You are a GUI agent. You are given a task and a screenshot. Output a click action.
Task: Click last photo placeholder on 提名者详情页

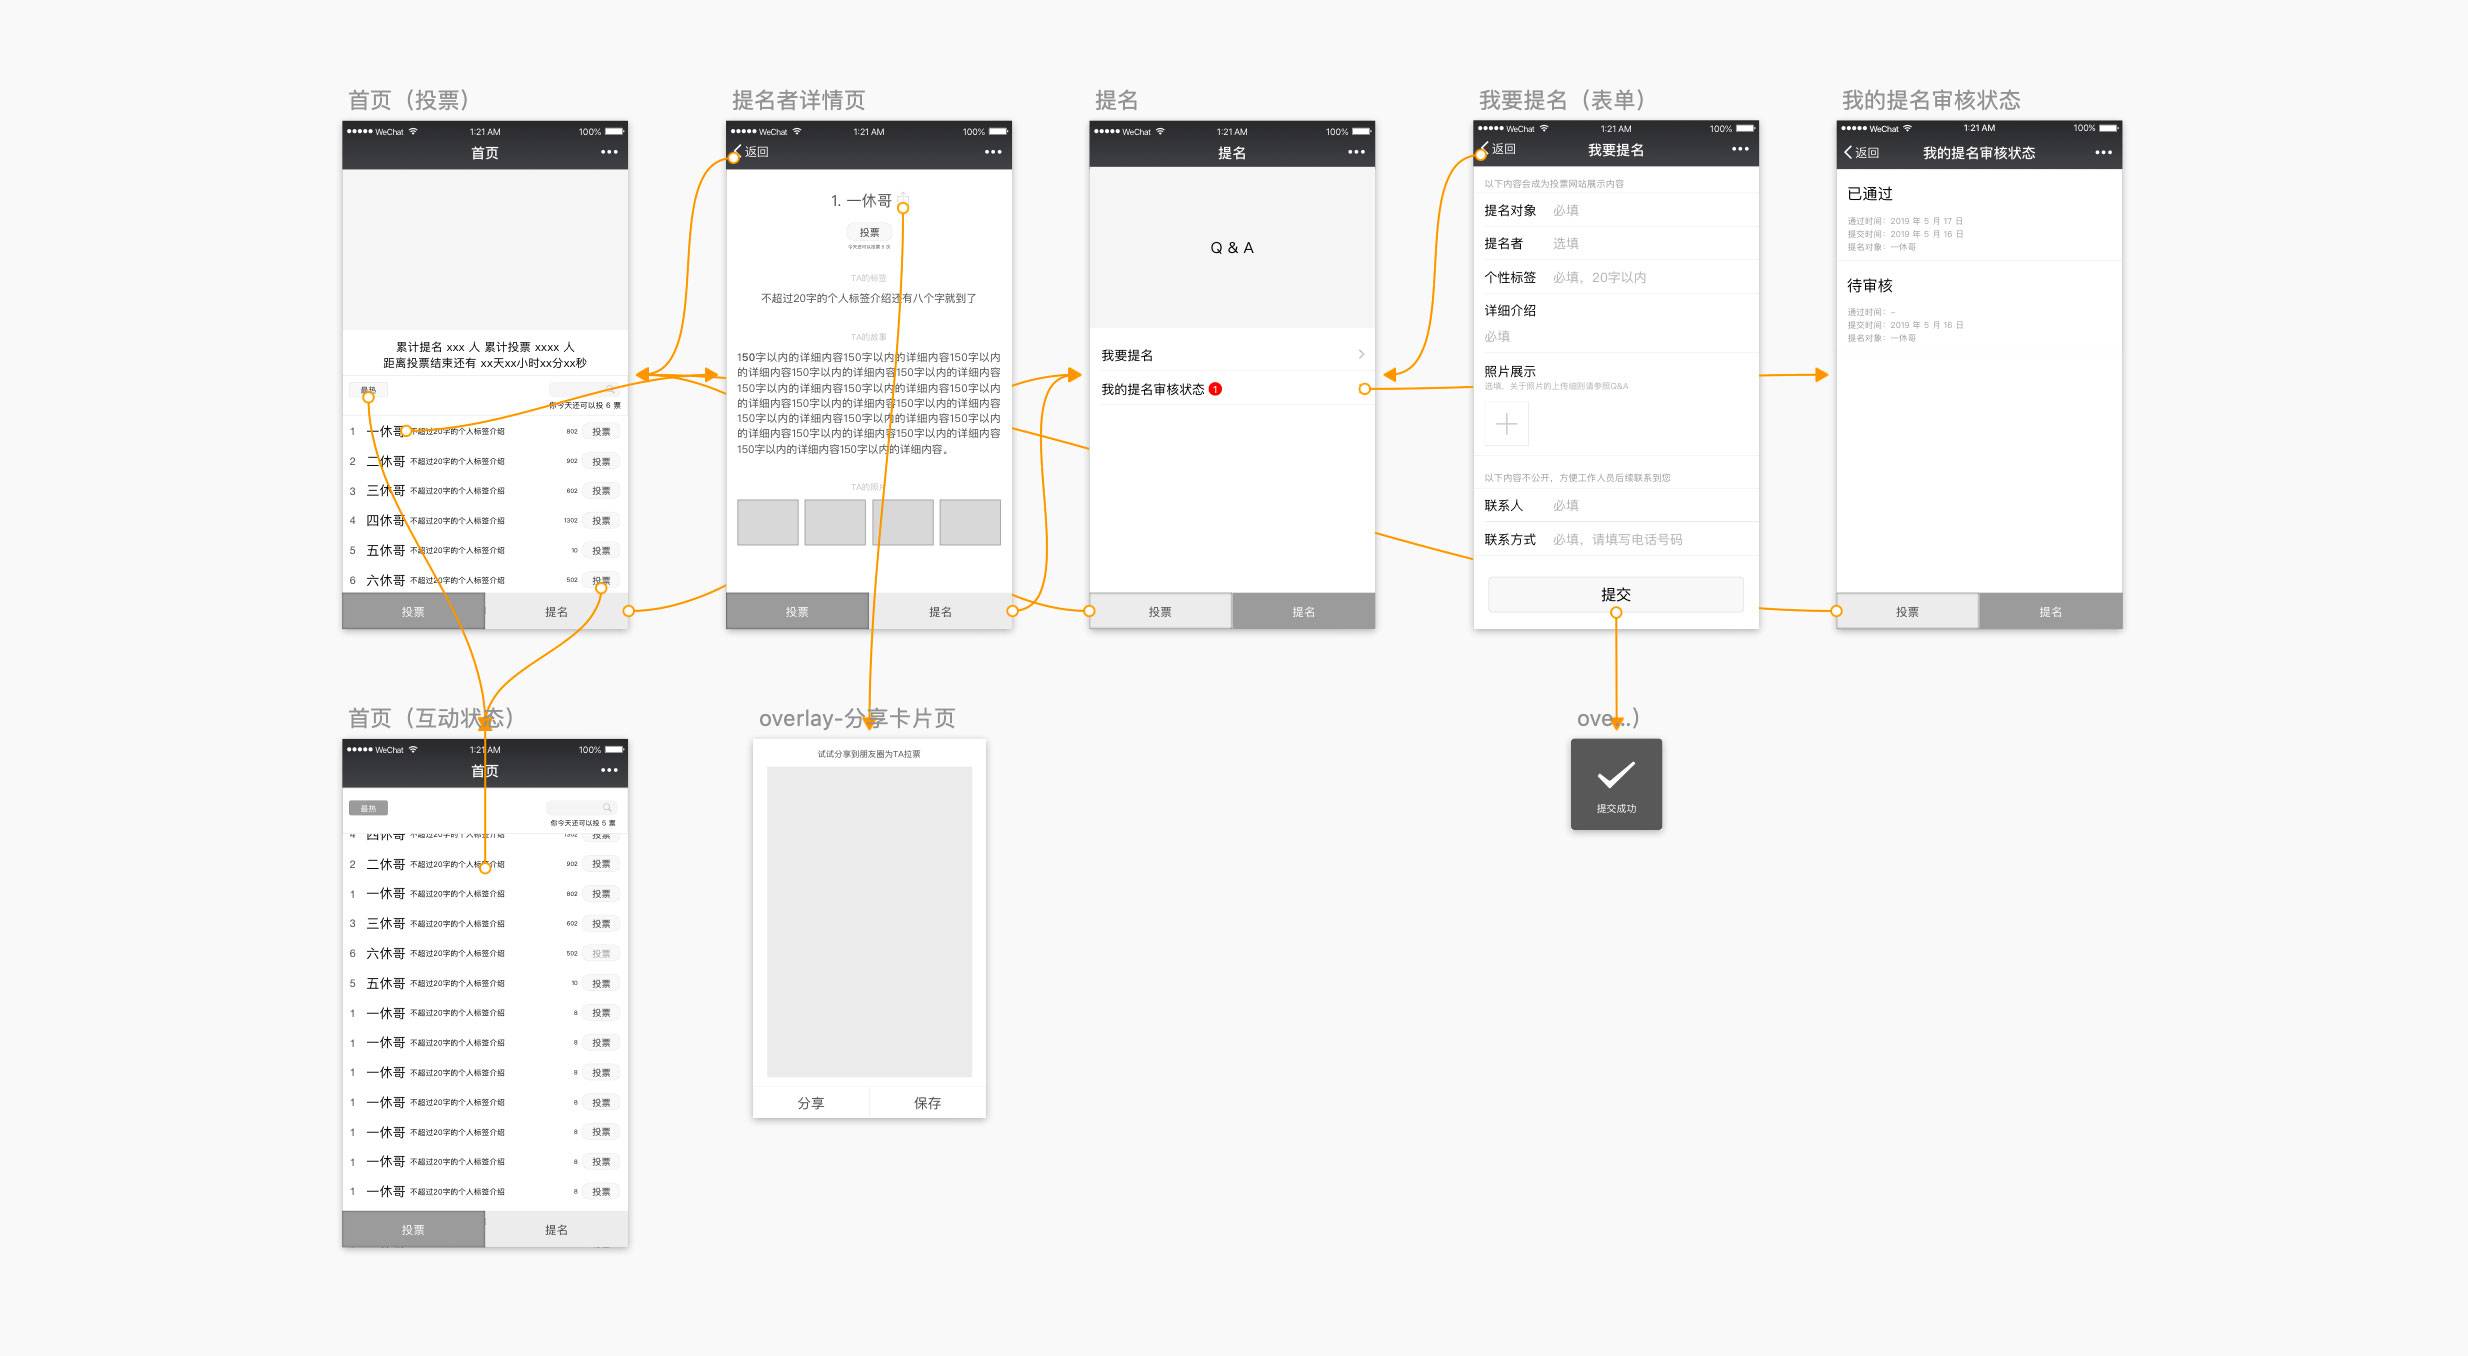970,522
